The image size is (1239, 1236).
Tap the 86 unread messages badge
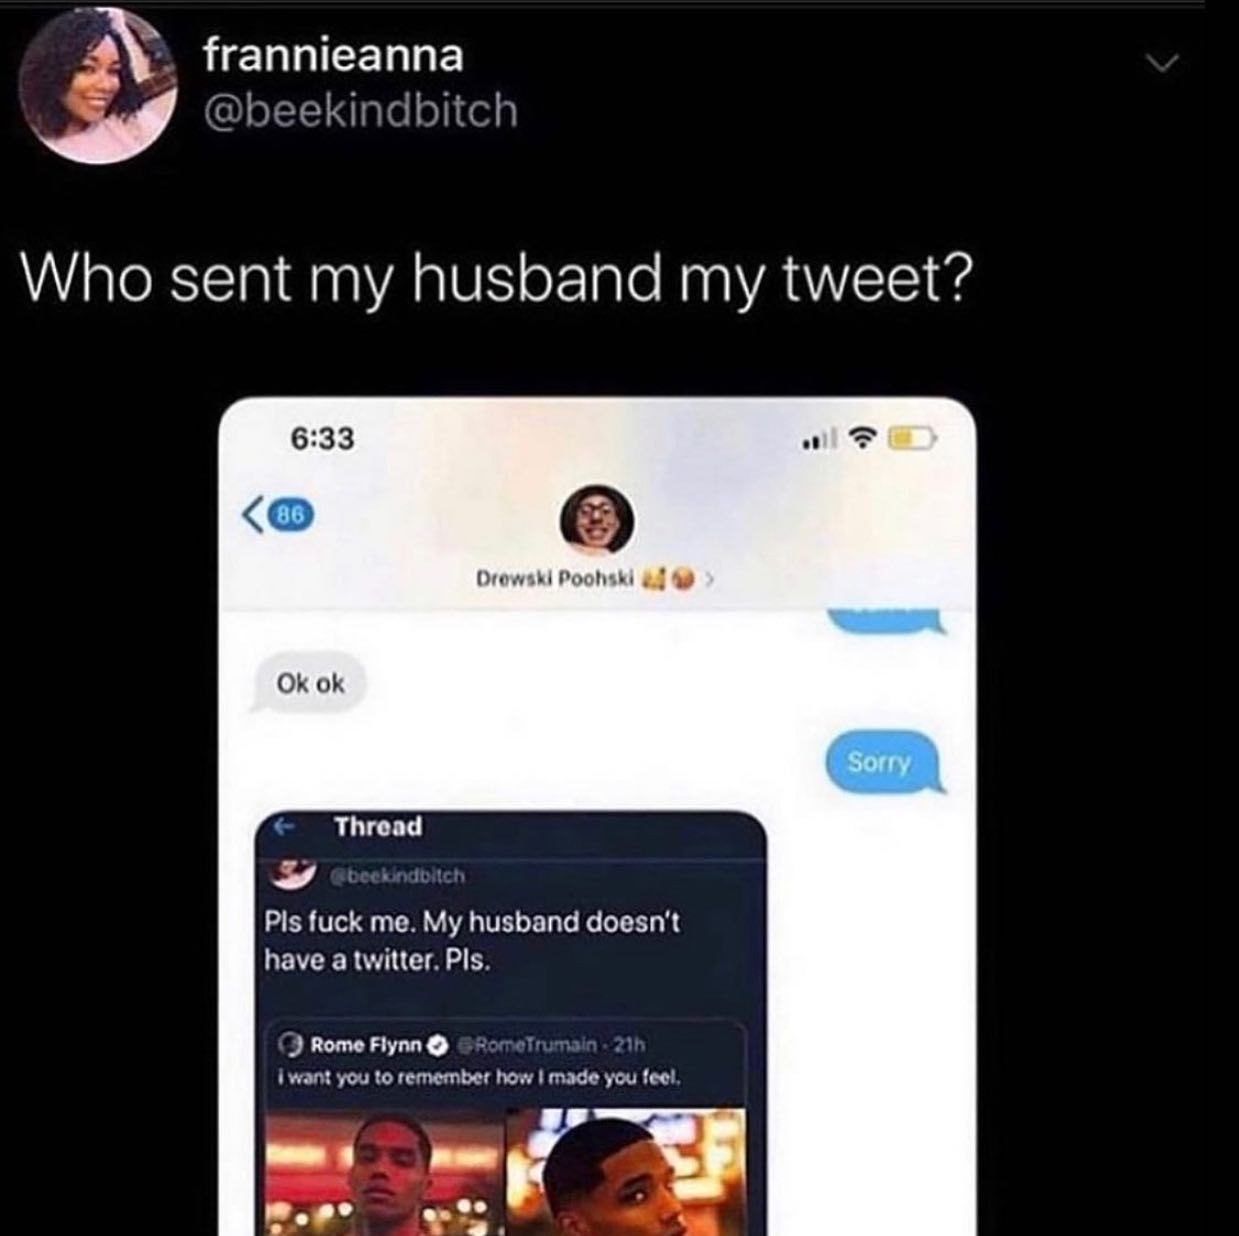pyautogui.click(x=291, y=516)
